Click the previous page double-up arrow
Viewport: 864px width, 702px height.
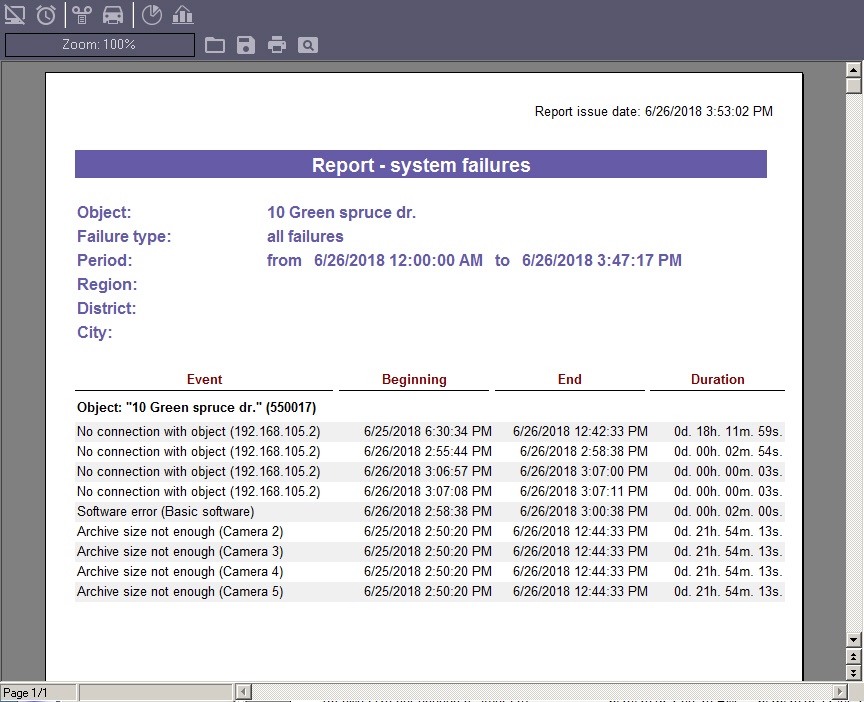[853, 656]
